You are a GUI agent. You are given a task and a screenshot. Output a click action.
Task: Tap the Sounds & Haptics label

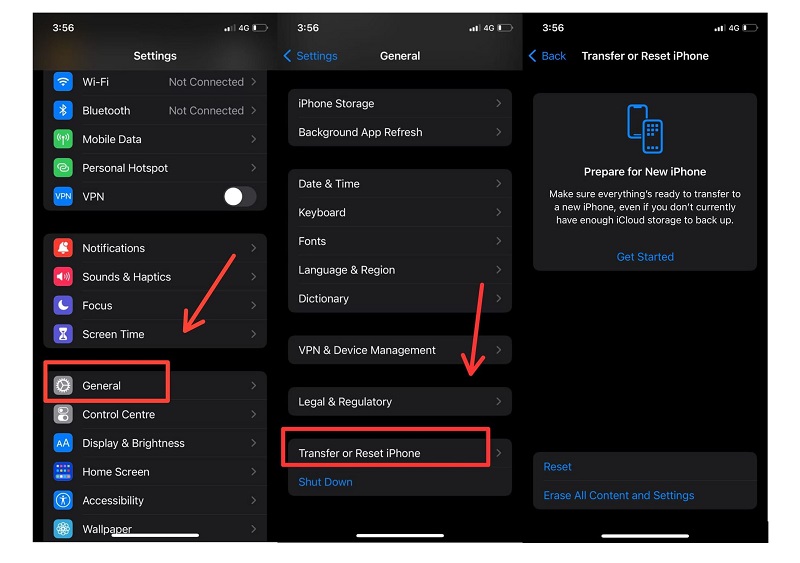tap(127, 277)
